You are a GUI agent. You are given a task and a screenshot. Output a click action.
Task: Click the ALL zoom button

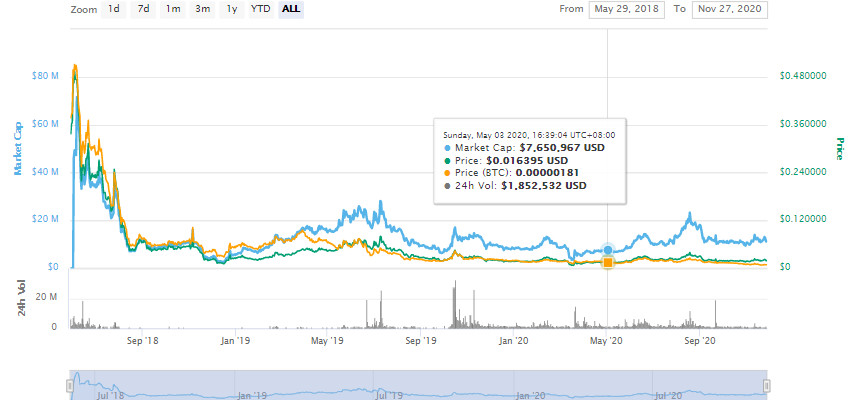pyautogui.click(x=291, y=9)
